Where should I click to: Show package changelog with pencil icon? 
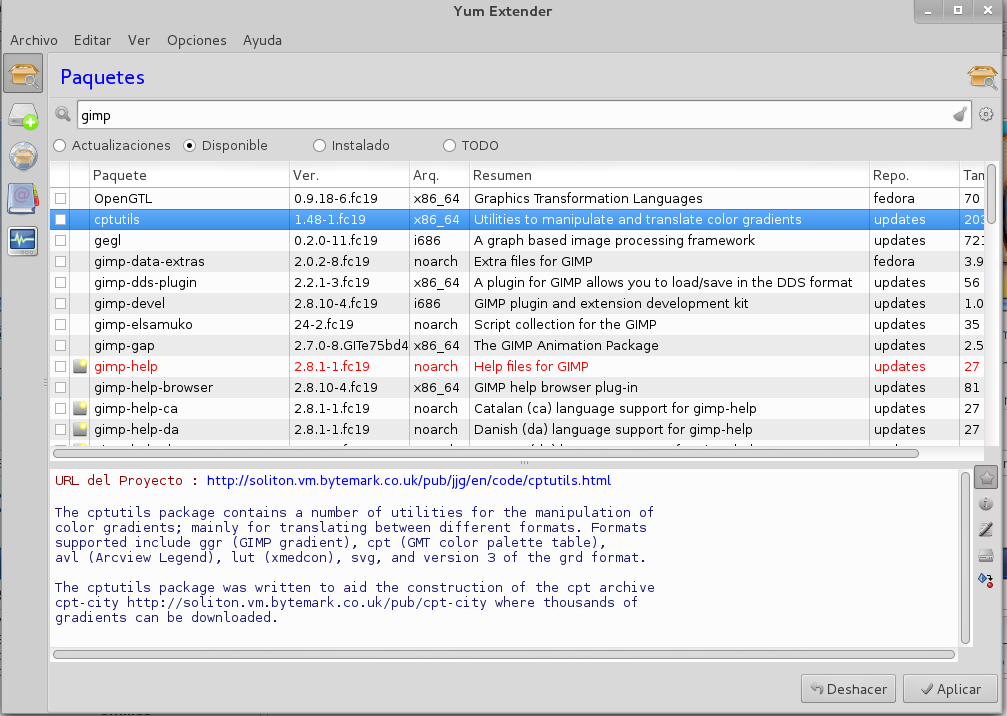click(x=986, y=529)
